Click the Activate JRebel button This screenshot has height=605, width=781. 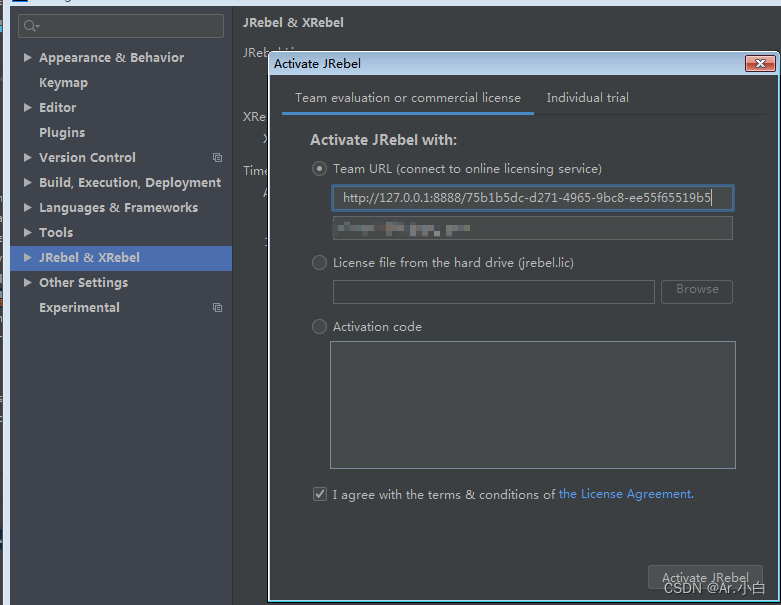click(705, 578)
